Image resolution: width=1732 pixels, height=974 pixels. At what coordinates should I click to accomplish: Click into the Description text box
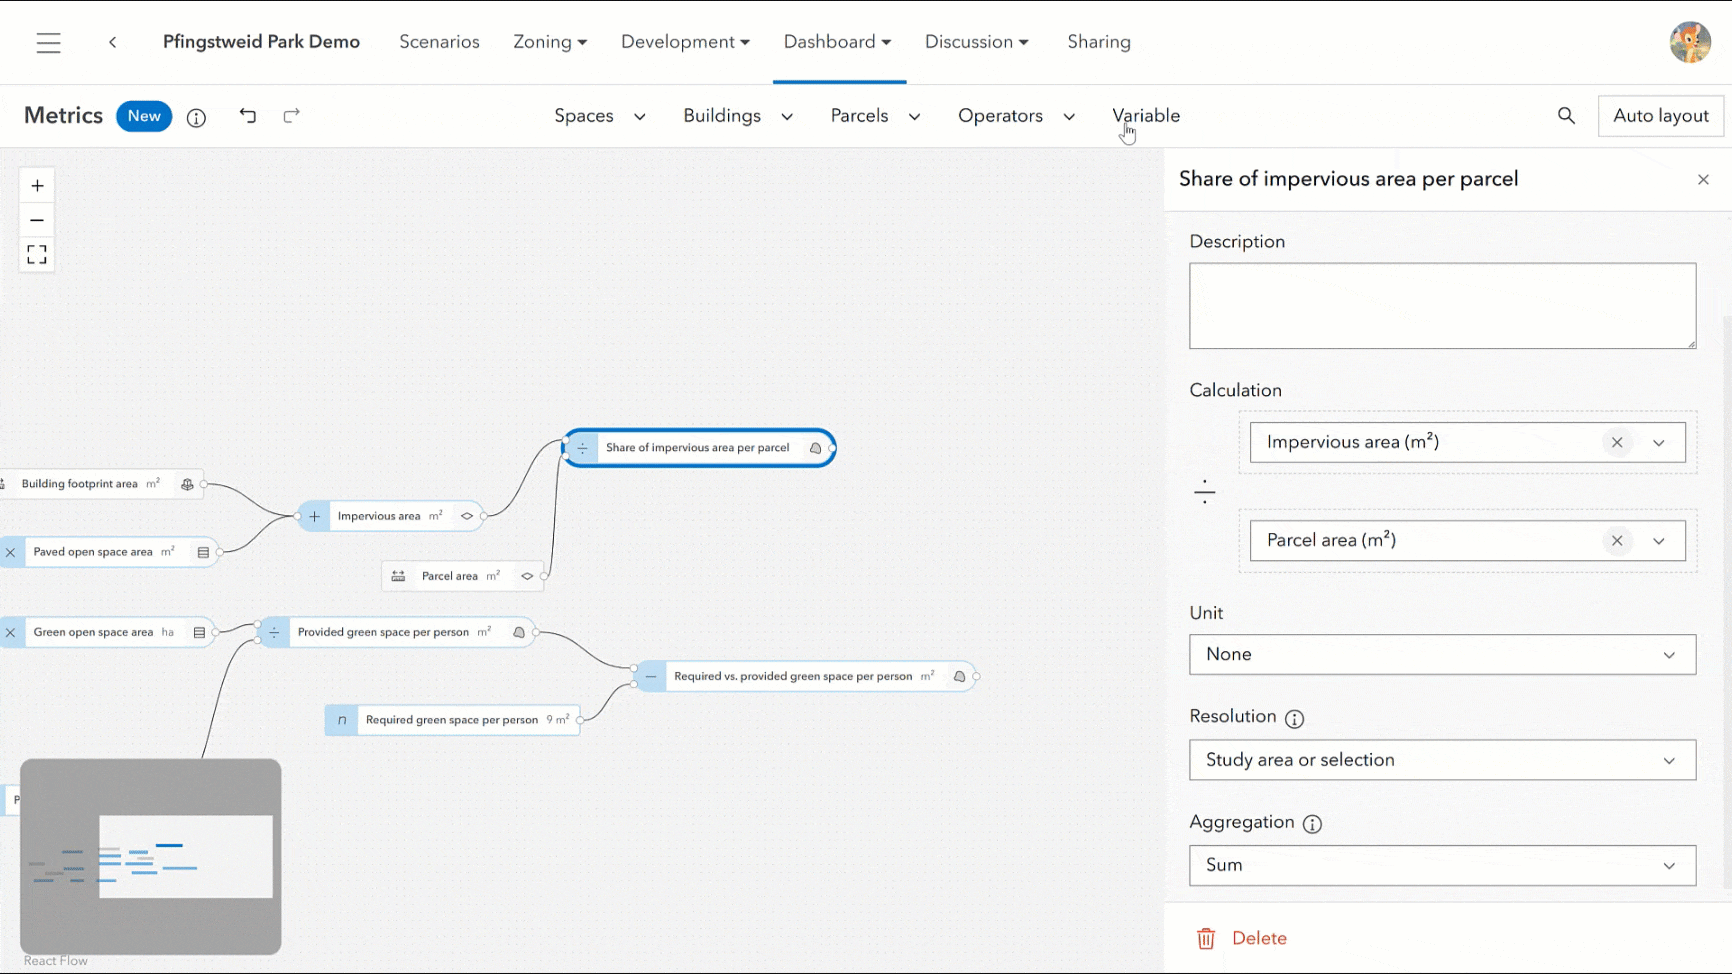point(1441,306)
